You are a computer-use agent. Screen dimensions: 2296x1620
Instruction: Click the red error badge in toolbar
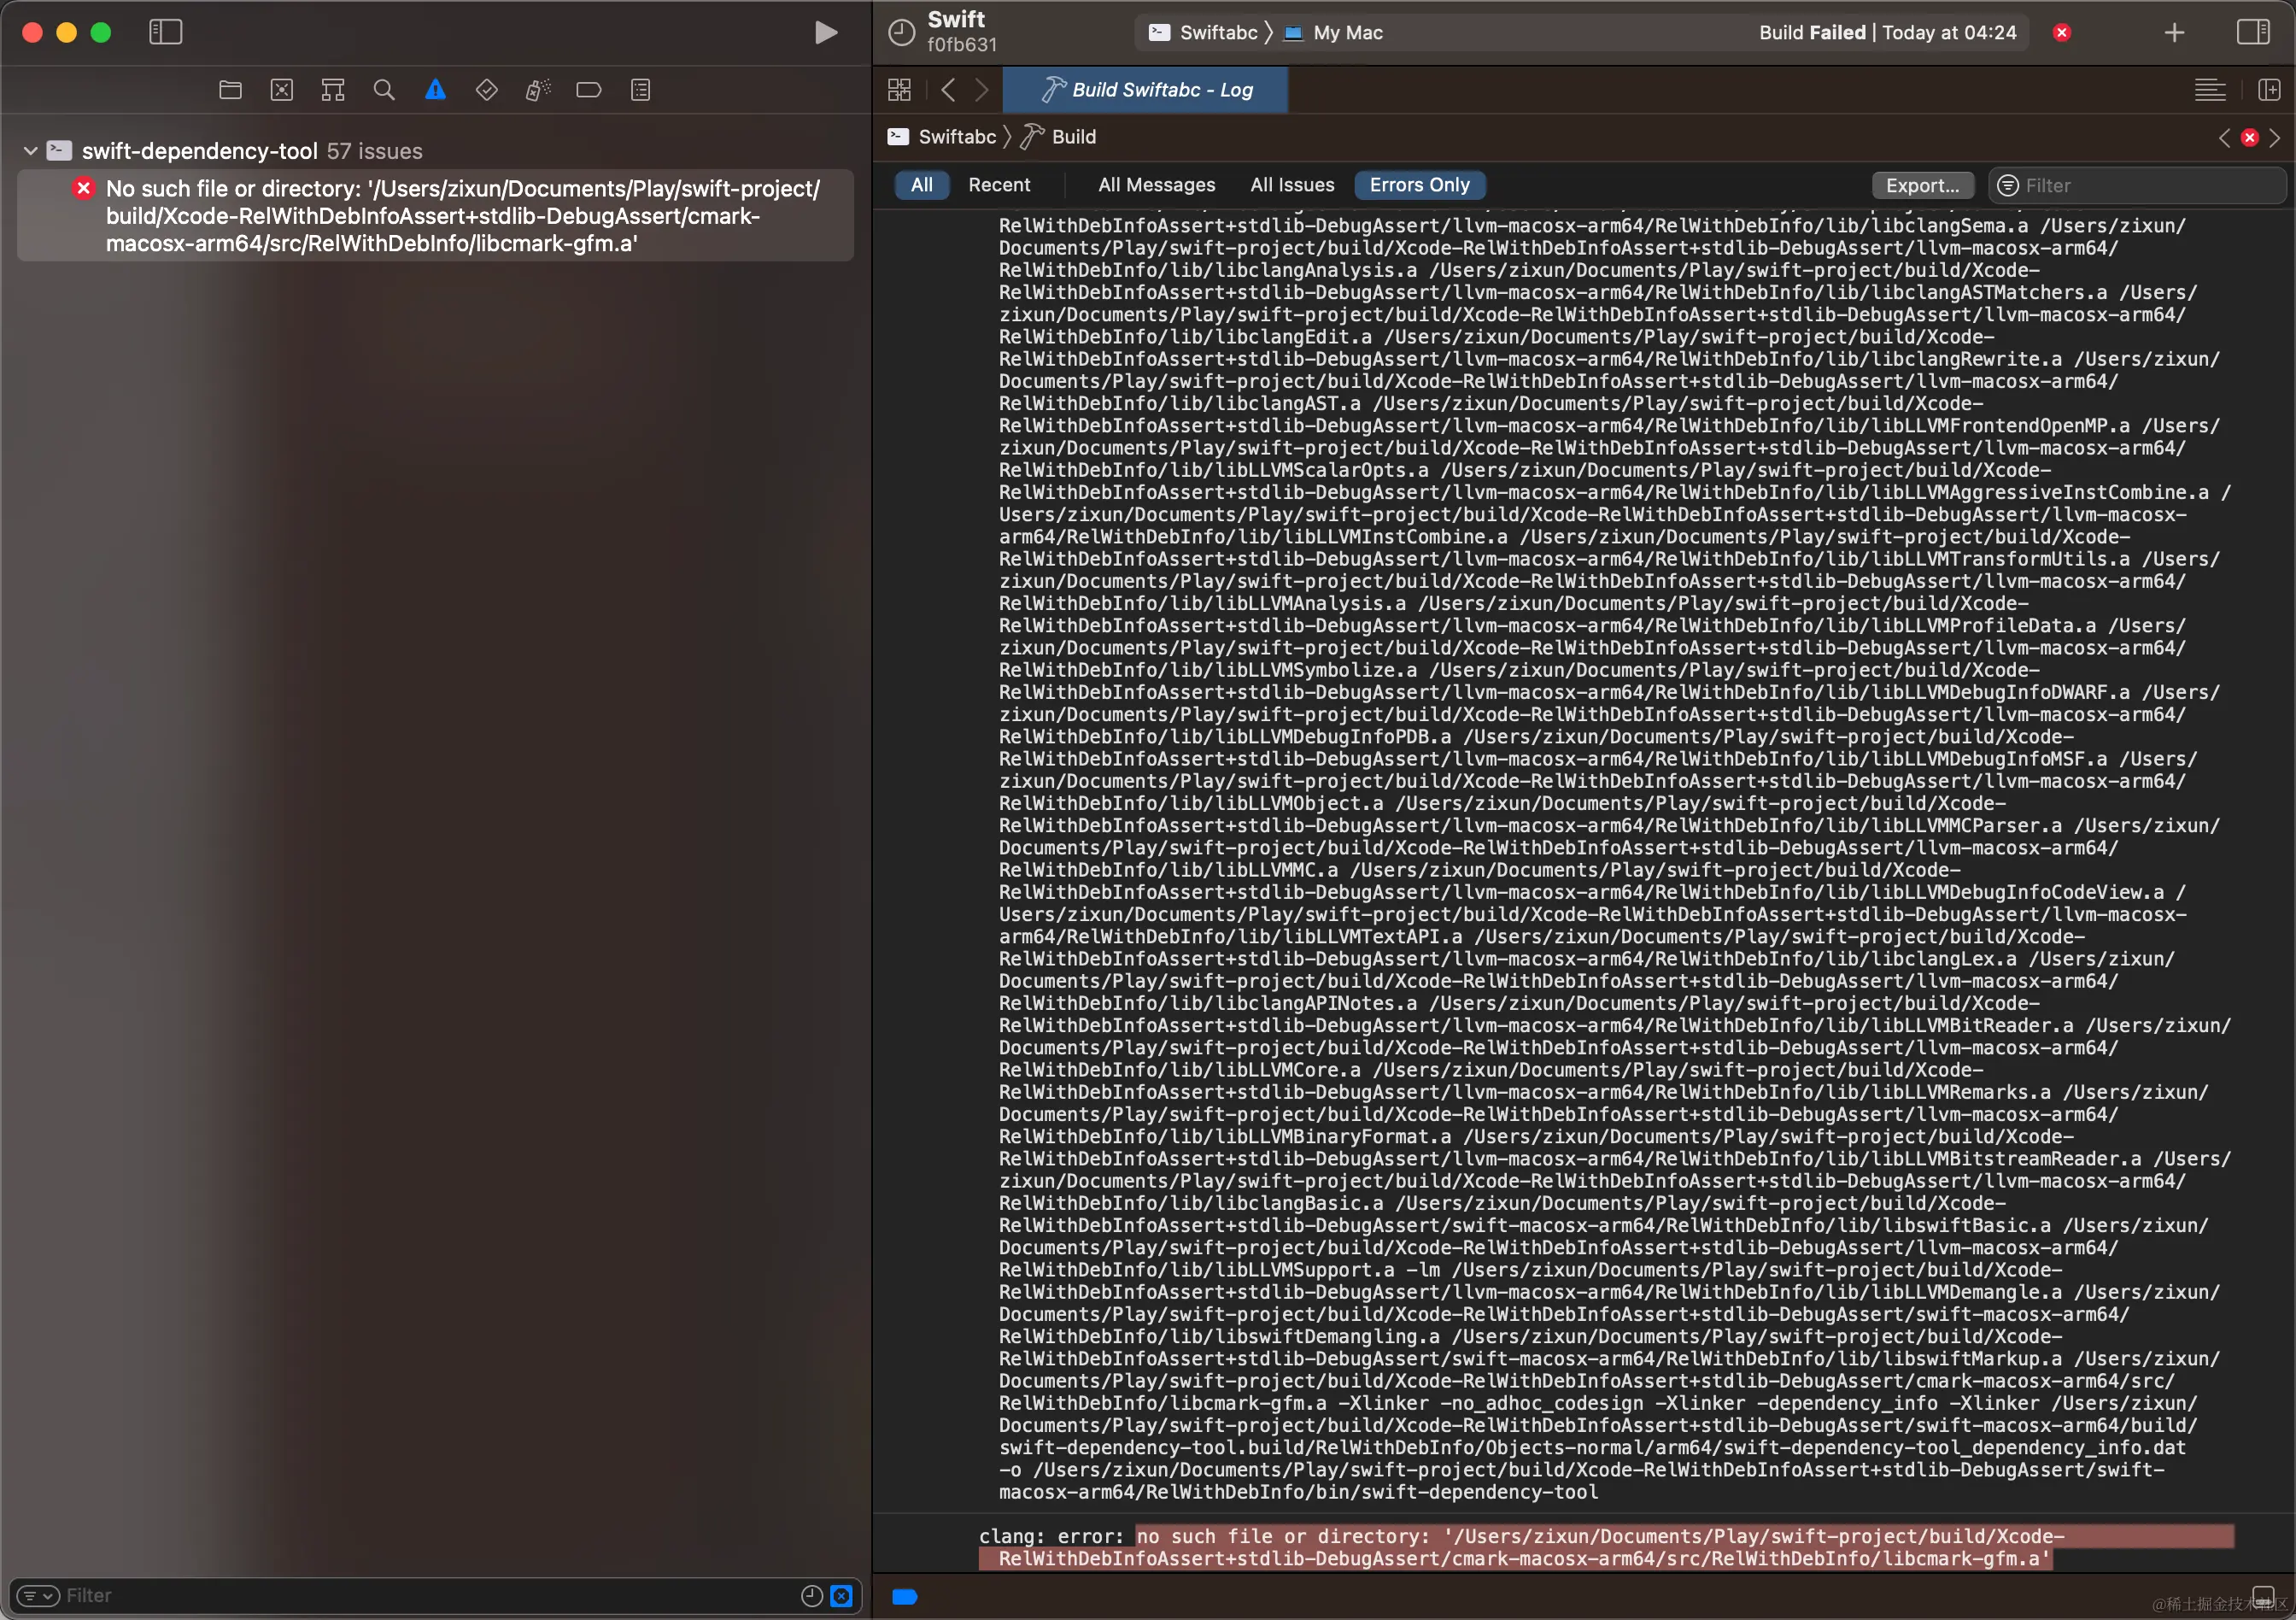2062,32
